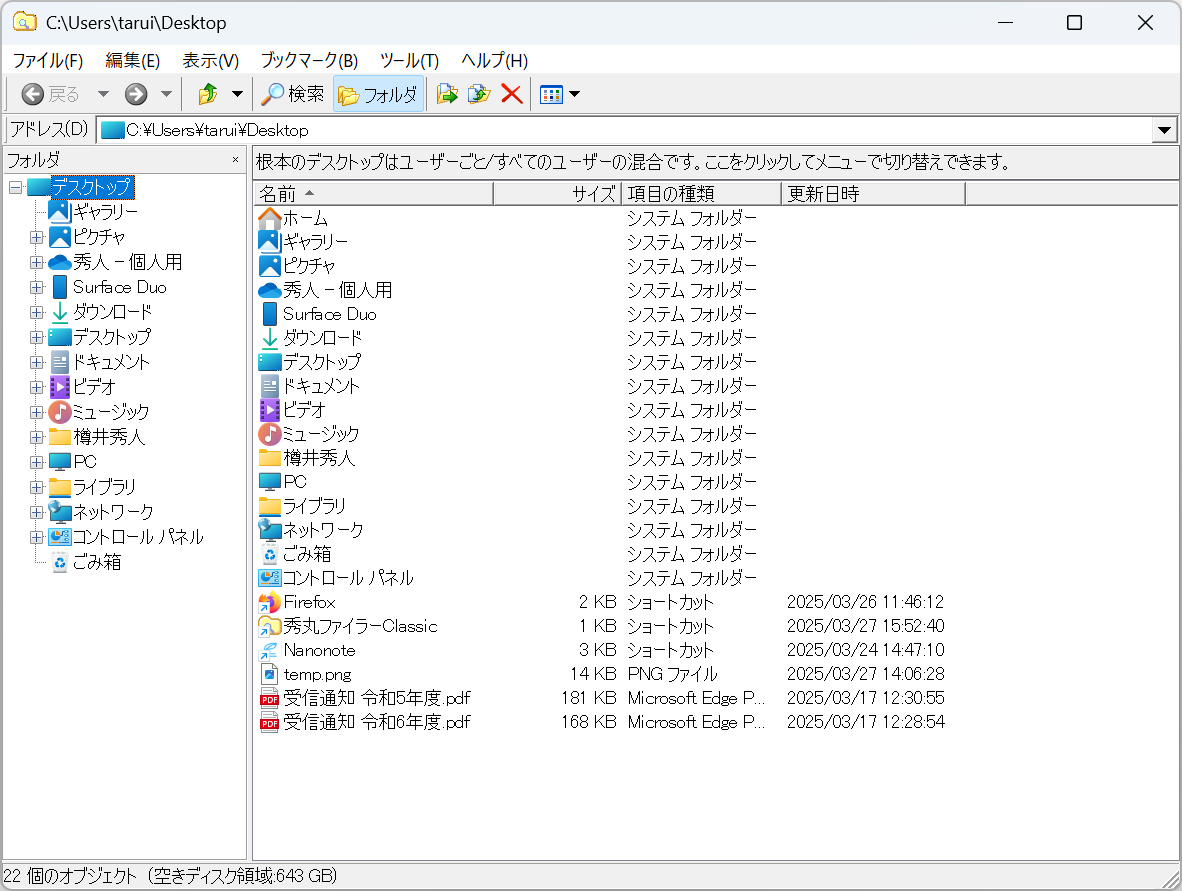Viewport: 1182px width, 891px height.
Task: Collapse the デスクトップ root tree node
Action: [x=16, y=187]
